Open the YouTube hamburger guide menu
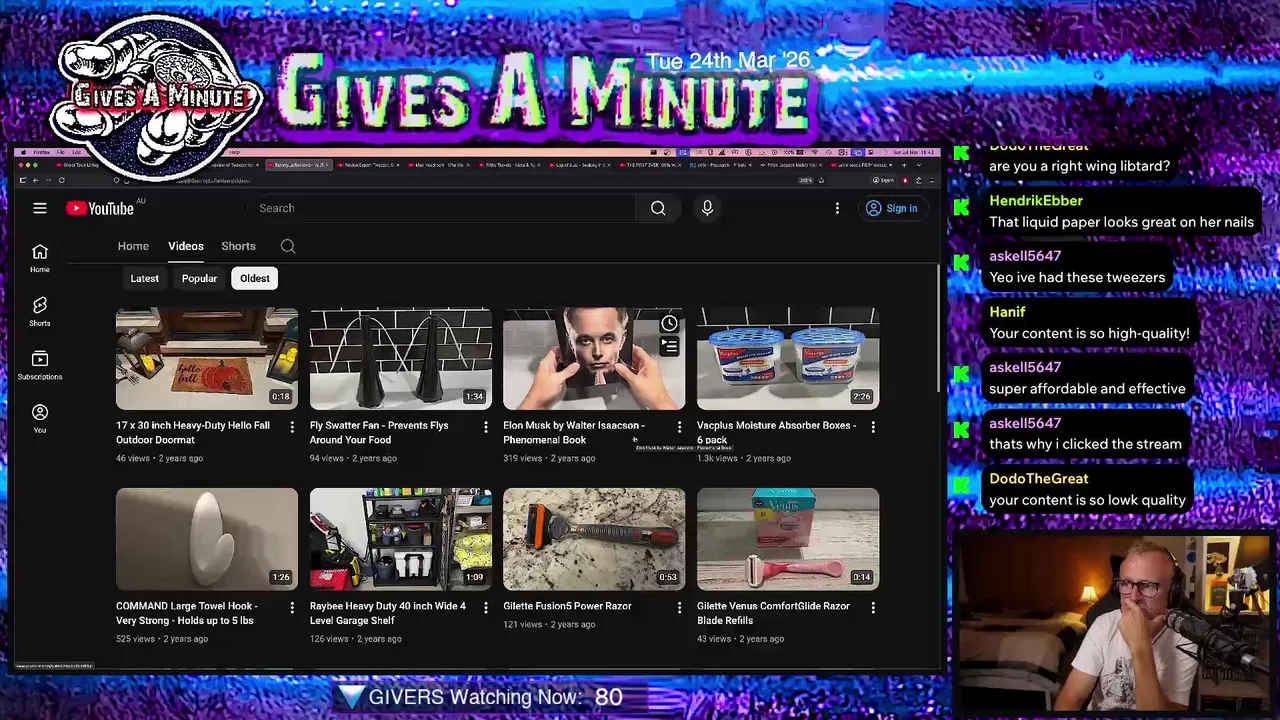The image size is (1280, 720). coord(40,208)
